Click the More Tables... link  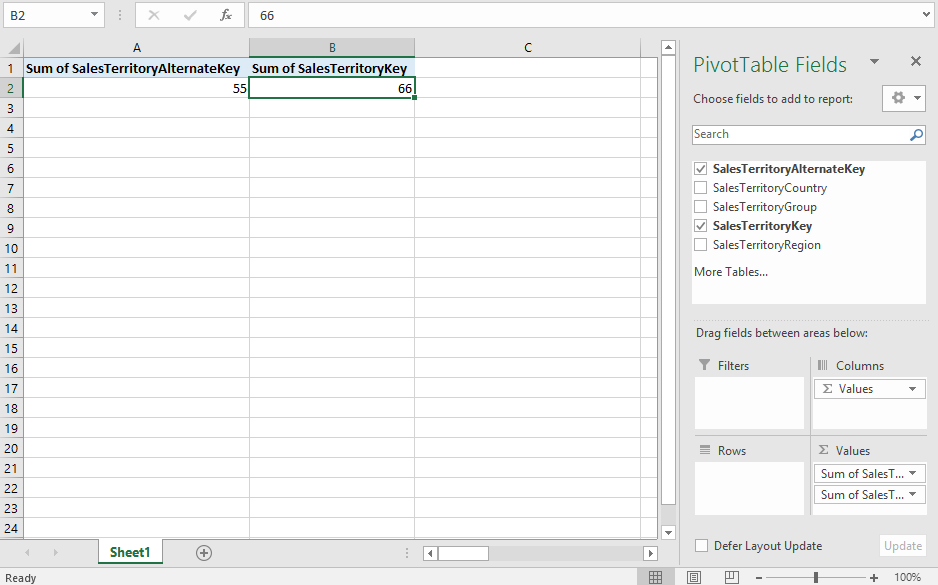point(730,272)
